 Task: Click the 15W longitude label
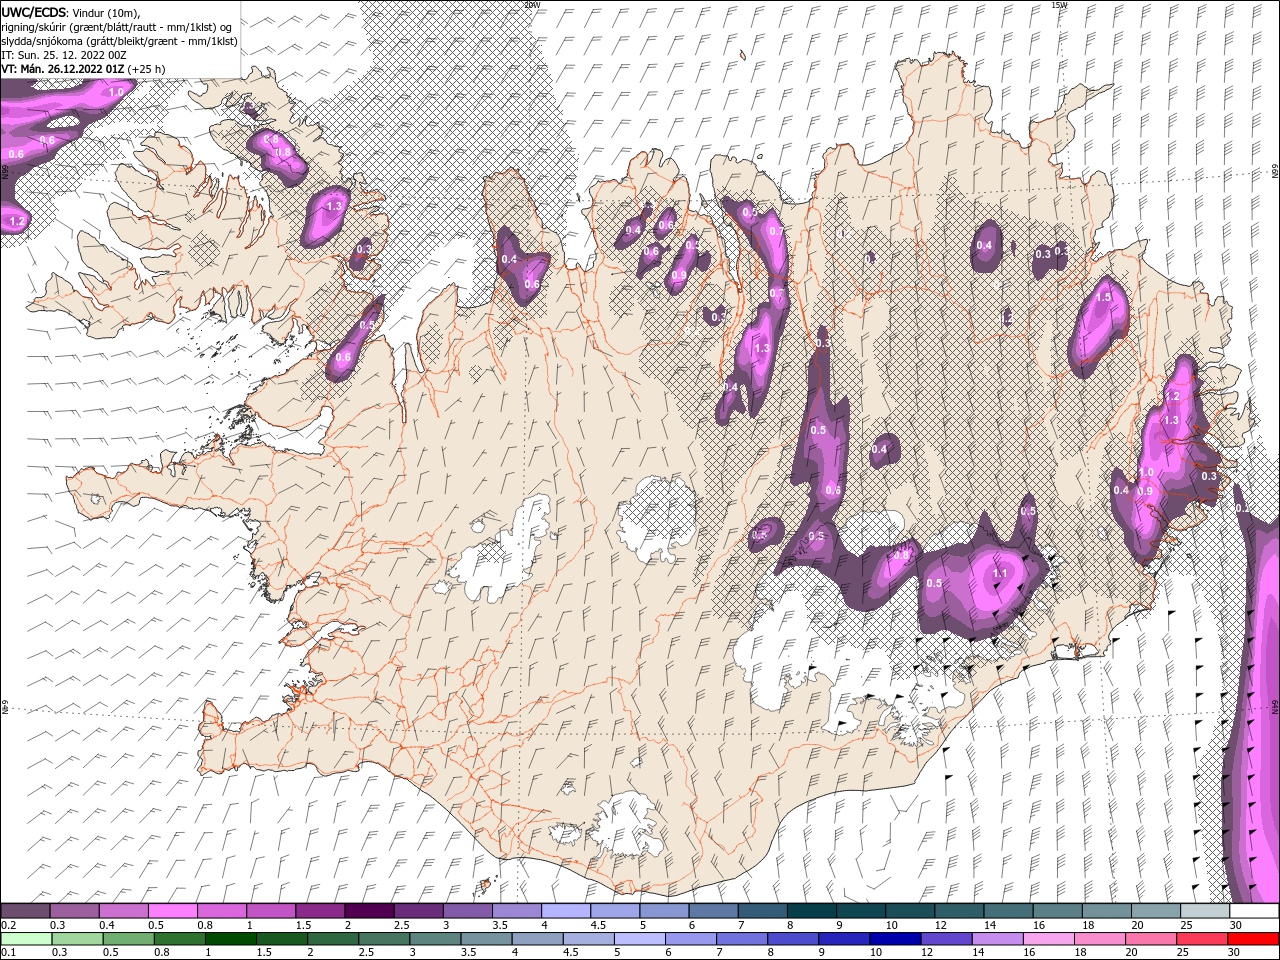(1059, 5)
